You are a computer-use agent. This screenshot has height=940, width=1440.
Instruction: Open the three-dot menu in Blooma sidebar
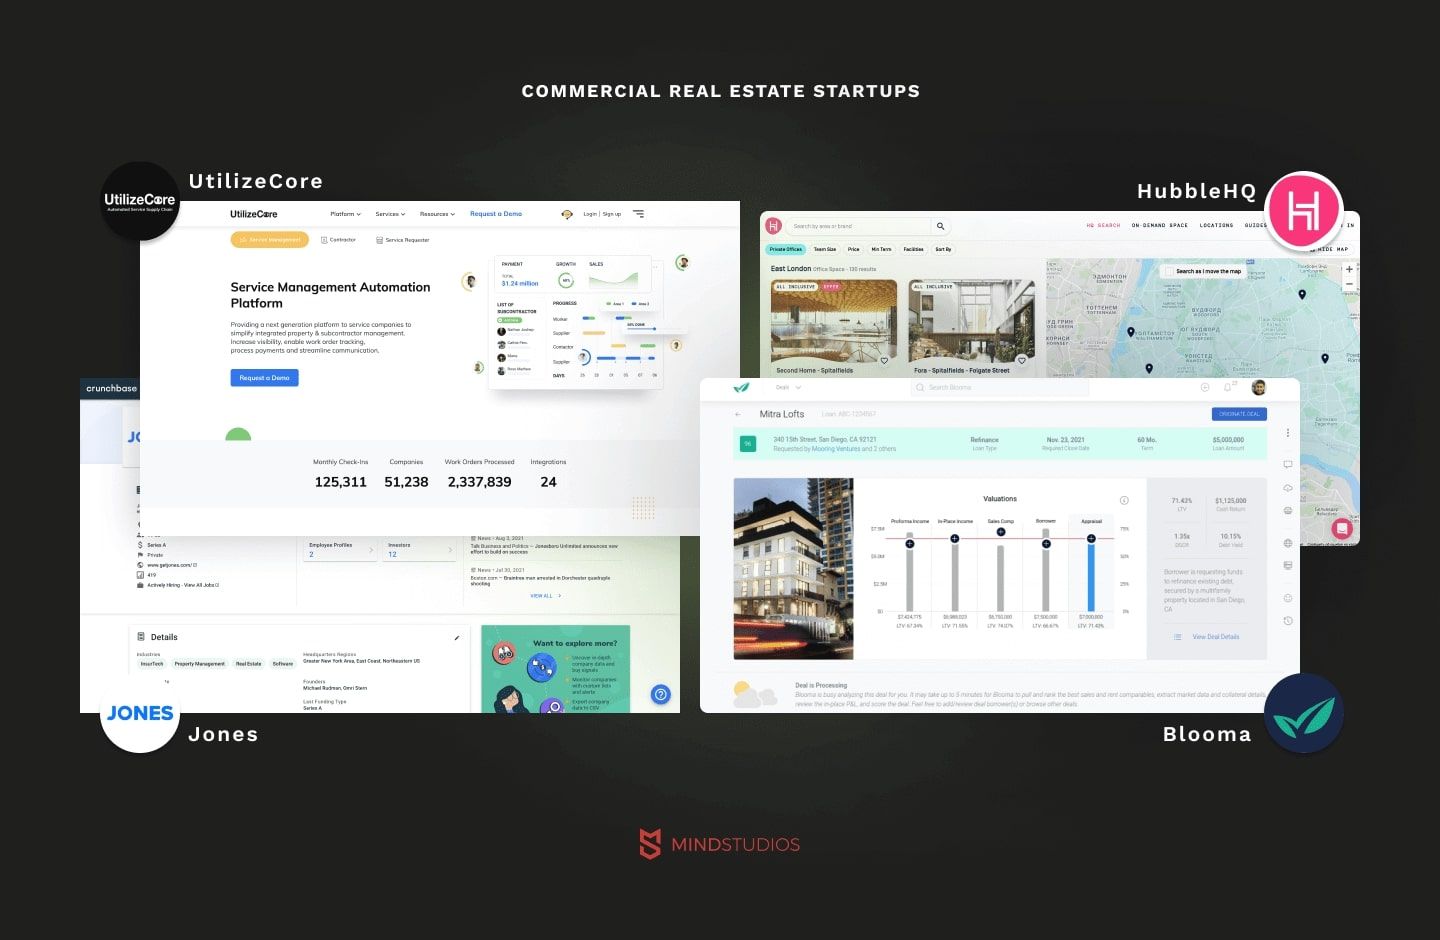click(1288, 434)
